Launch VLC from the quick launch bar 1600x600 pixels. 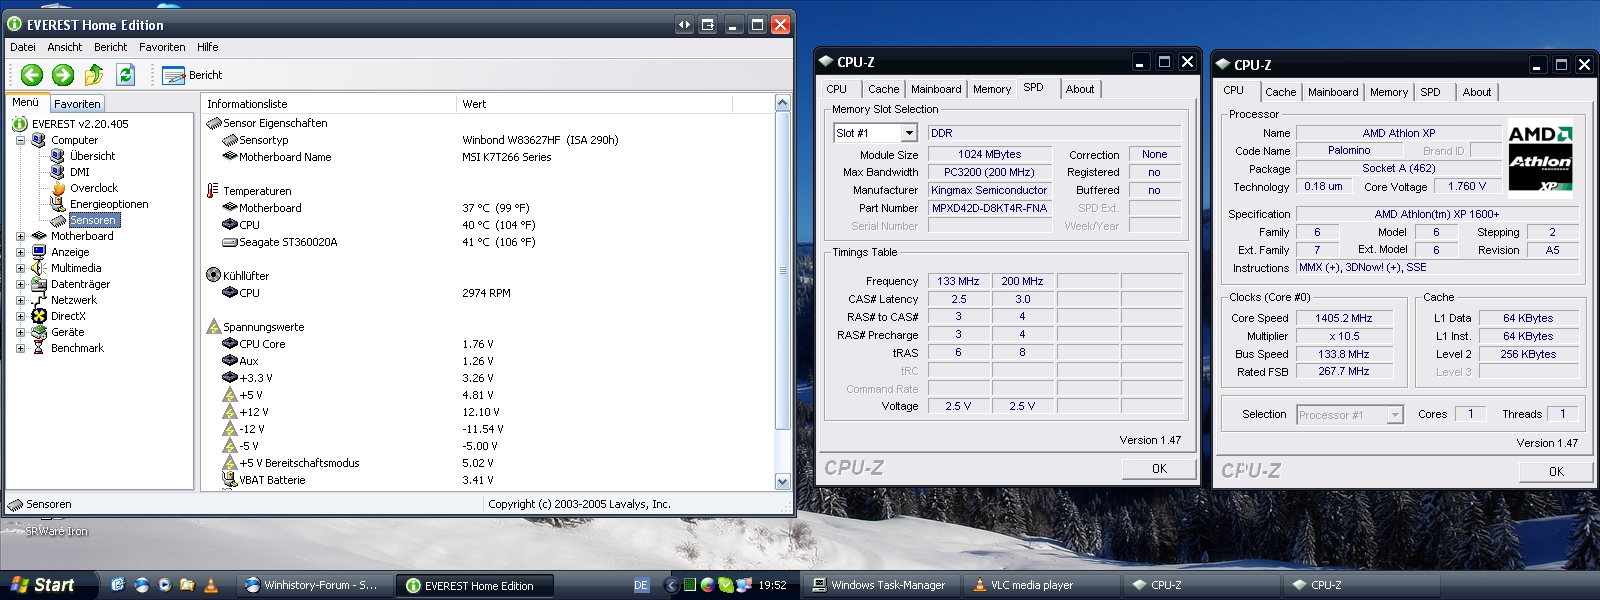[211, 585]
